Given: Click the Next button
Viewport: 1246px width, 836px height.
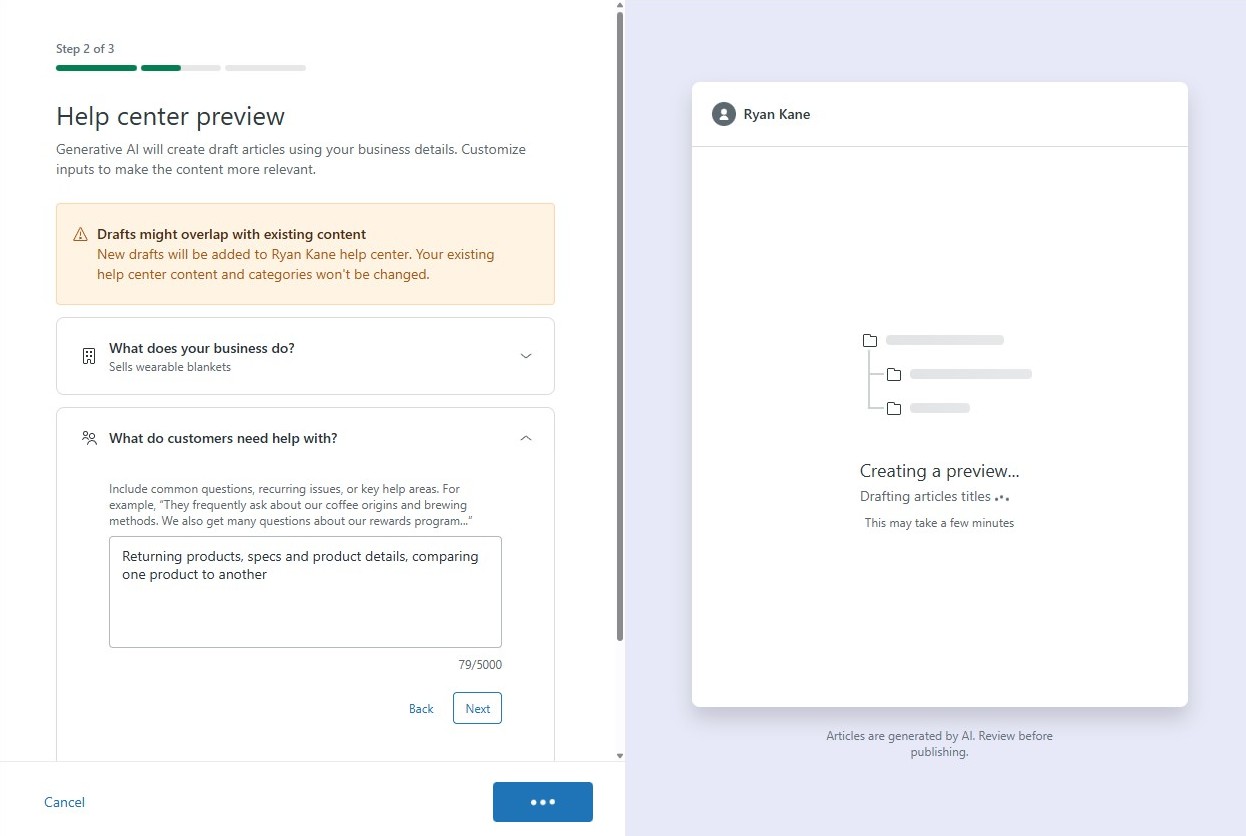Looking at the screenshot, I should pos(477,708).
